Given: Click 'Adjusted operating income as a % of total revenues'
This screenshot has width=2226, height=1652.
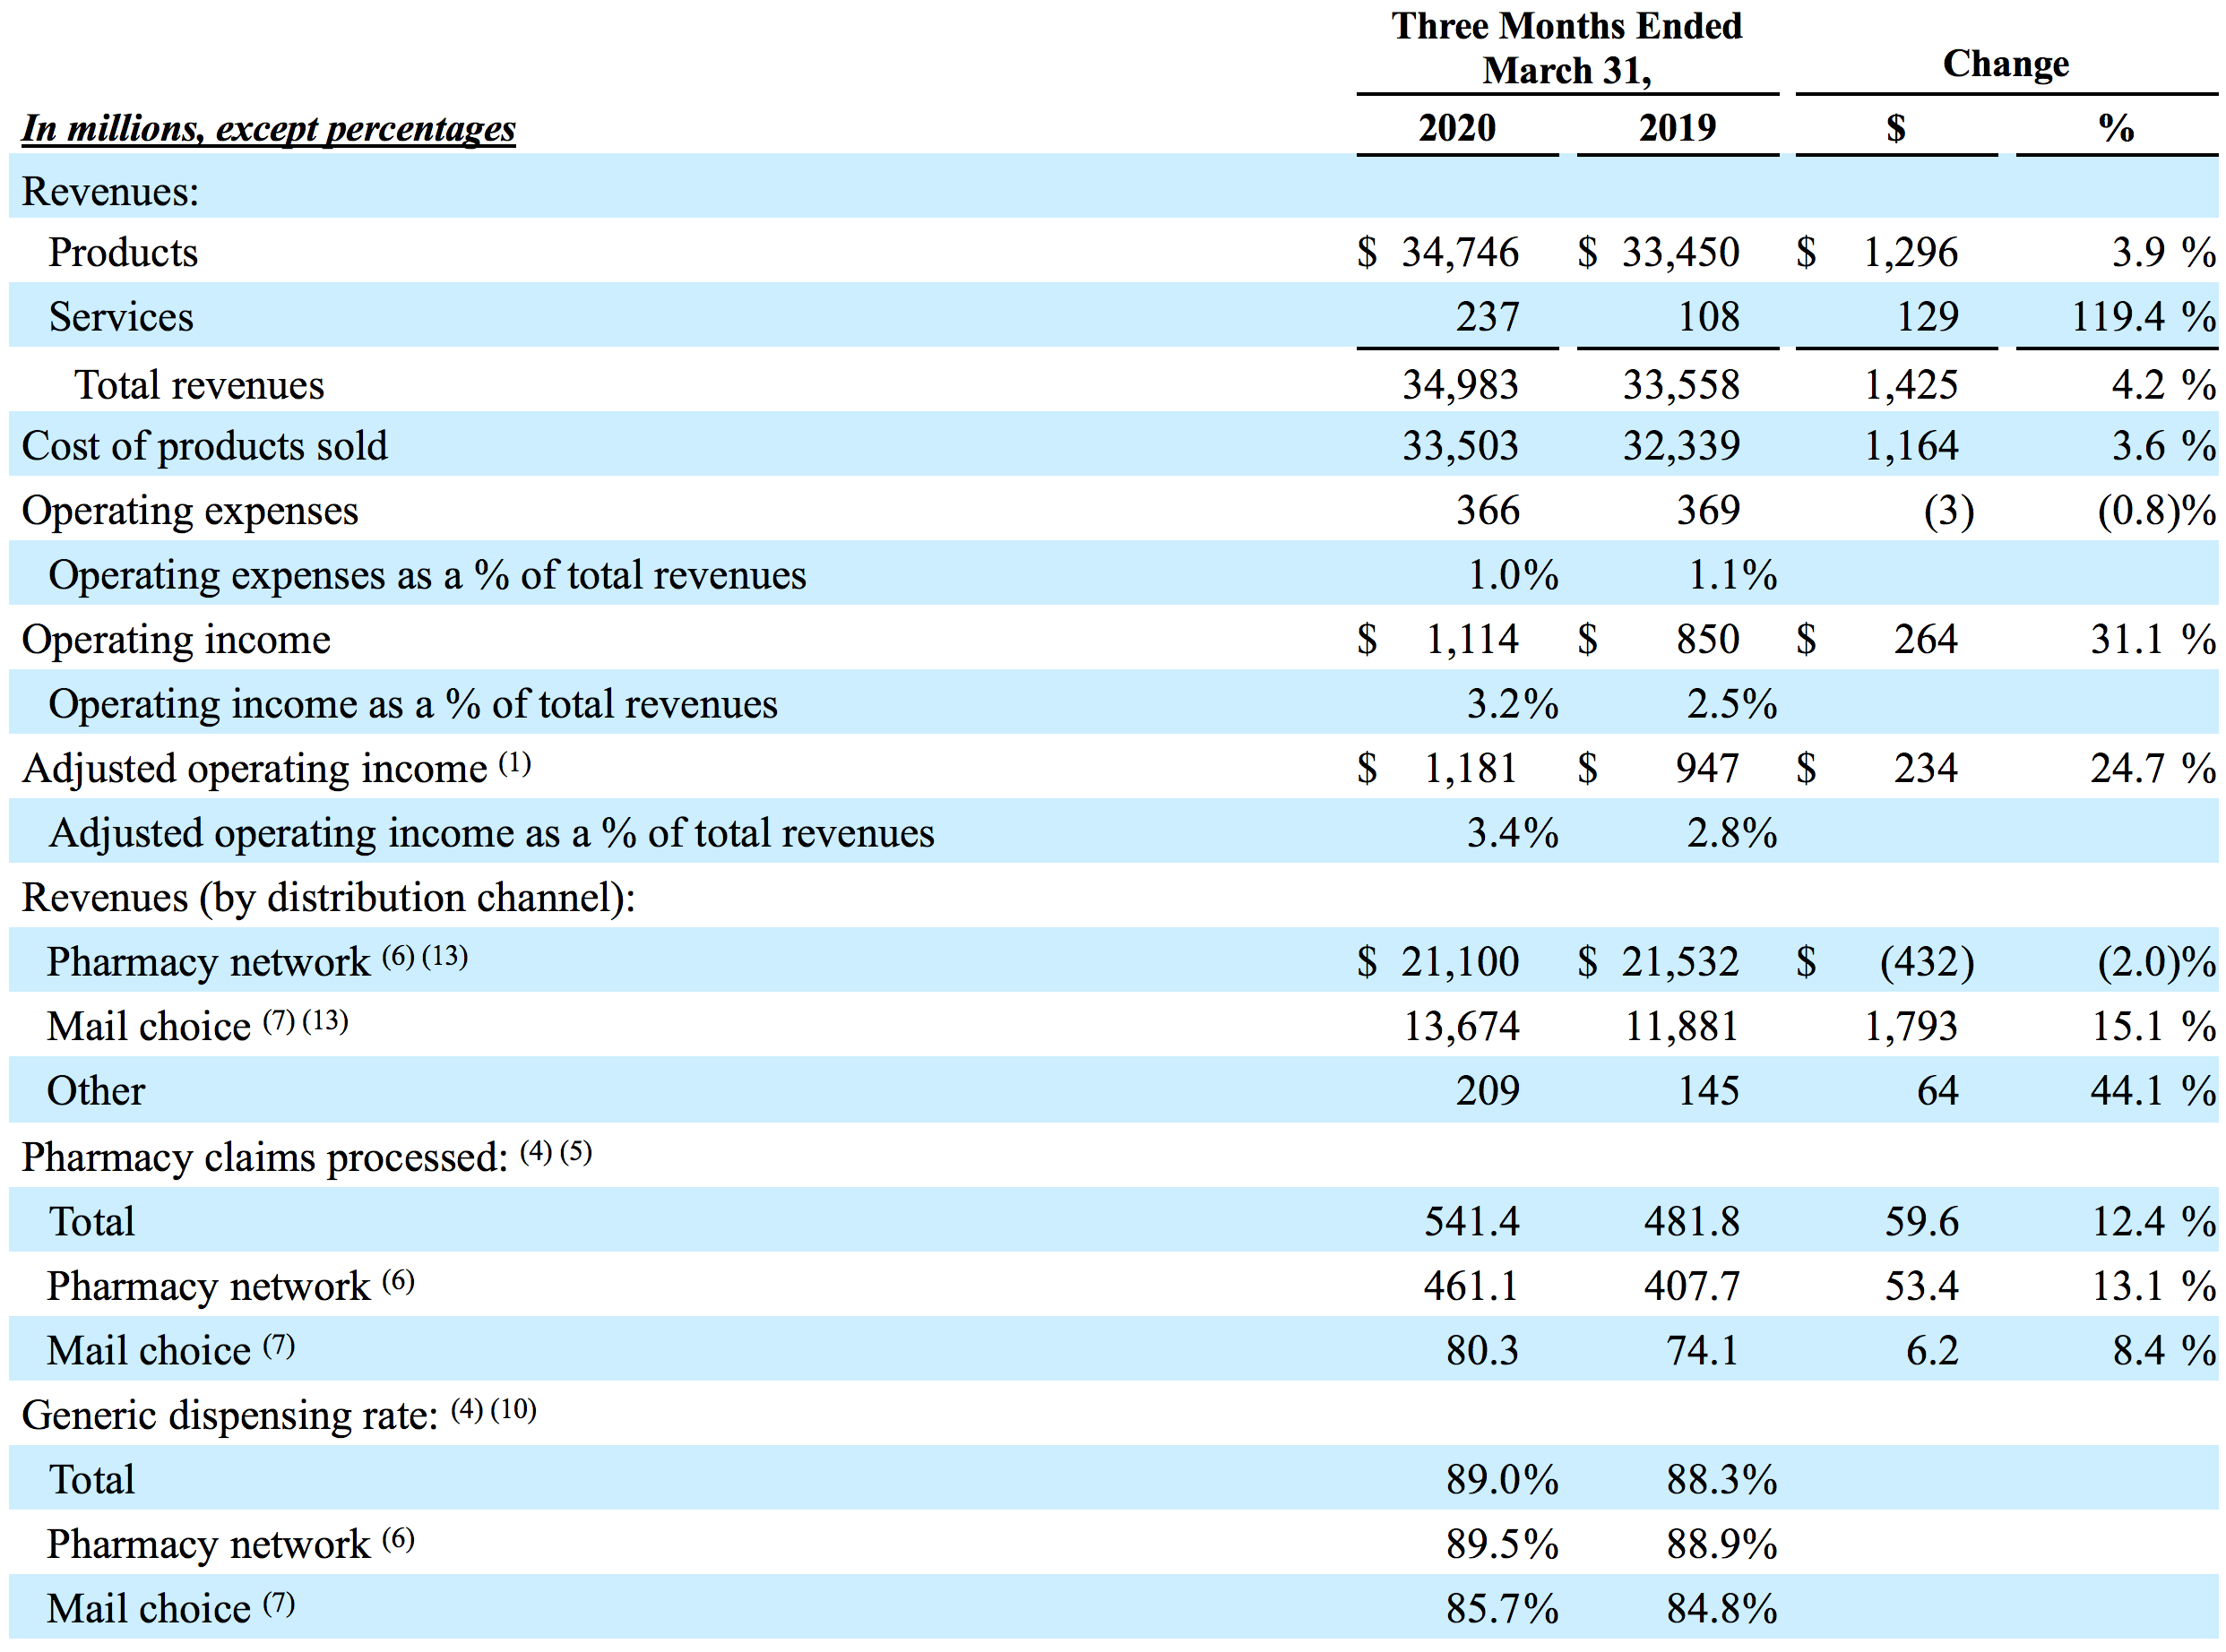Looking at the screenshot, I should click(x=492, y=833).
